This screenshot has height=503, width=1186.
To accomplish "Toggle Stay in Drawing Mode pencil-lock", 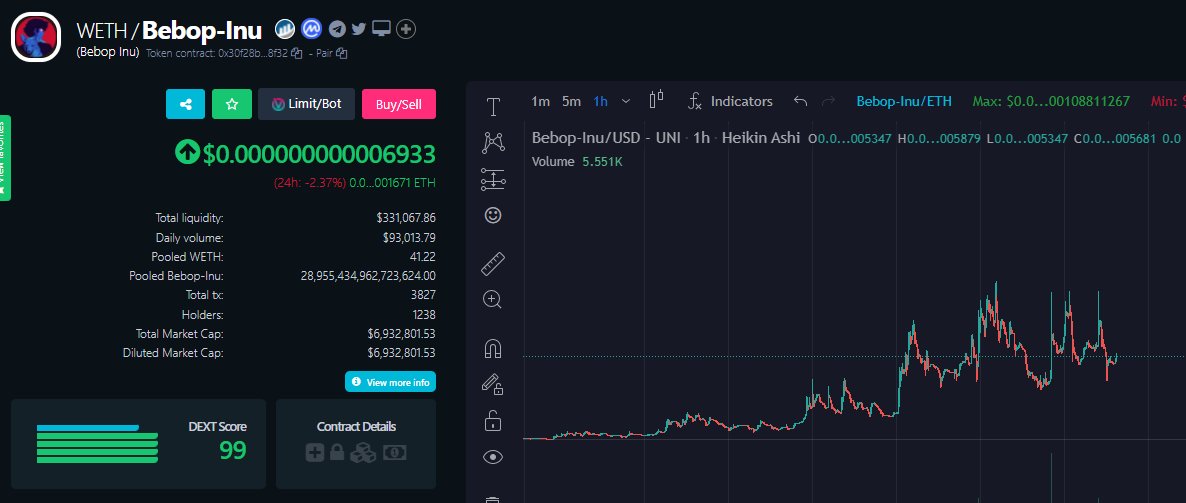I will tap(493, 384).
